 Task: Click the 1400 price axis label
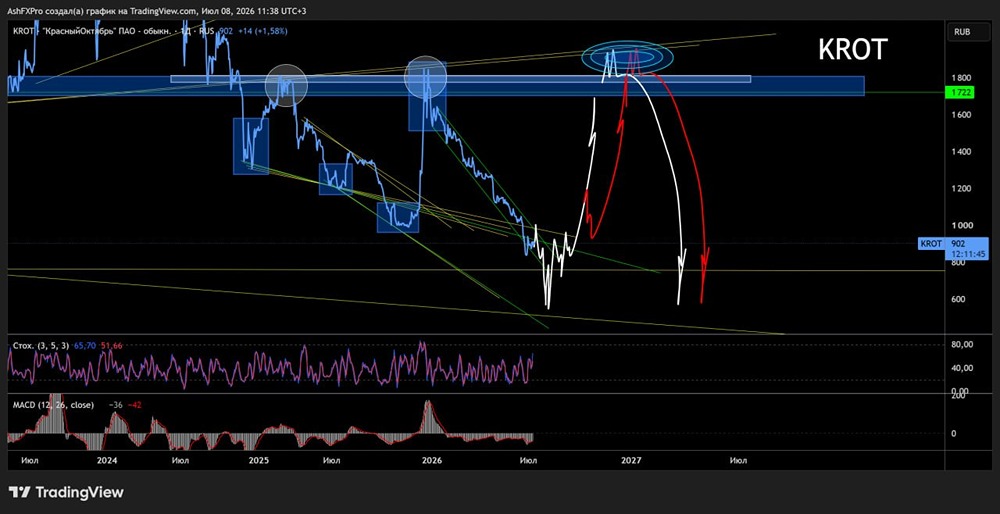point(959,152)
